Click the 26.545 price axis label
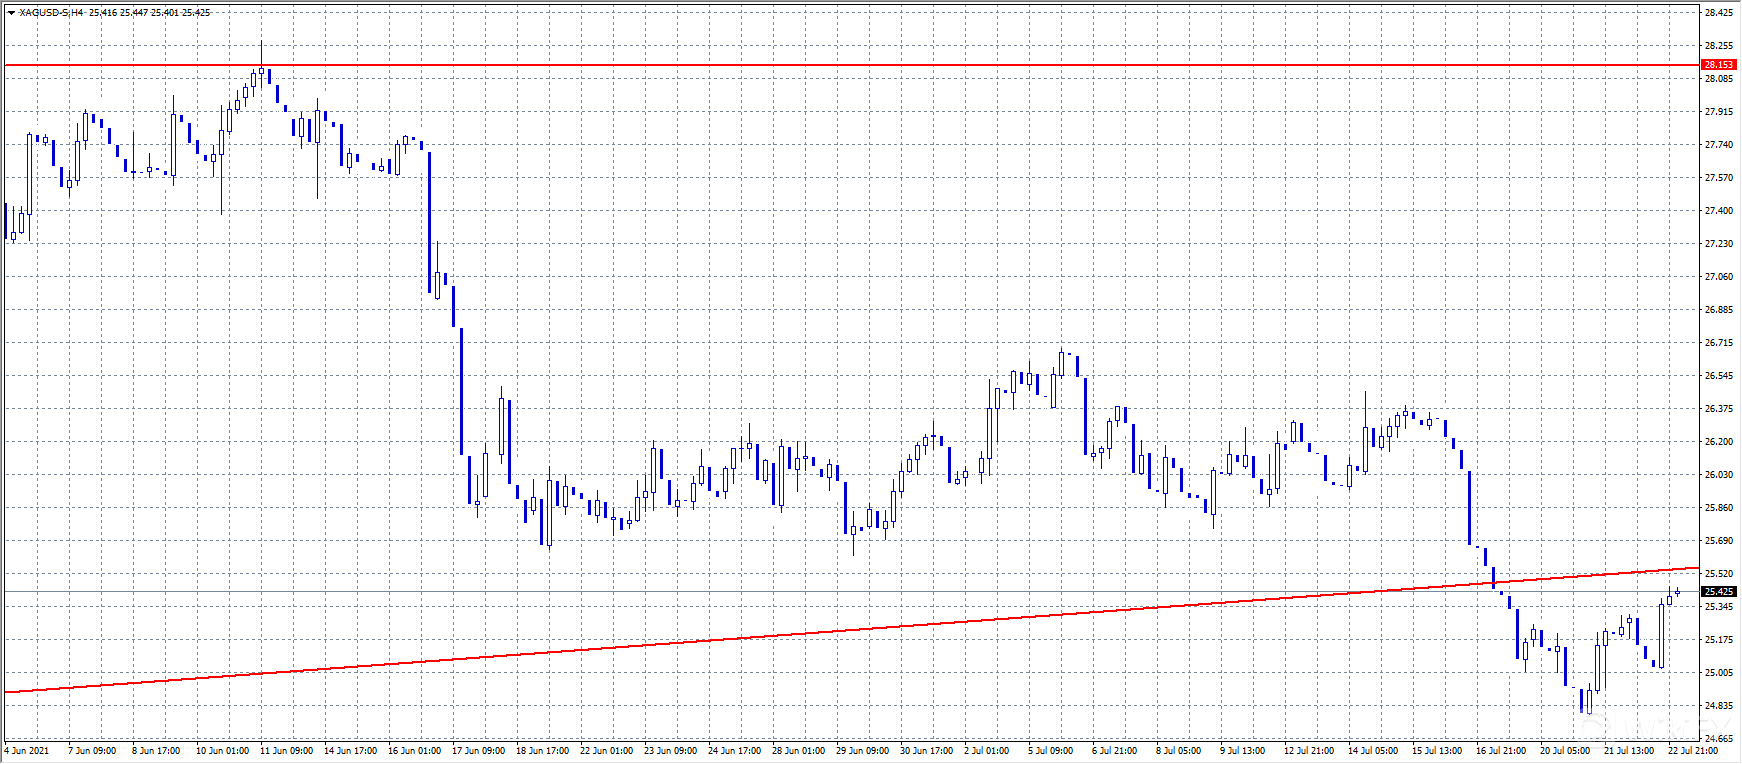 (1719, 376)
